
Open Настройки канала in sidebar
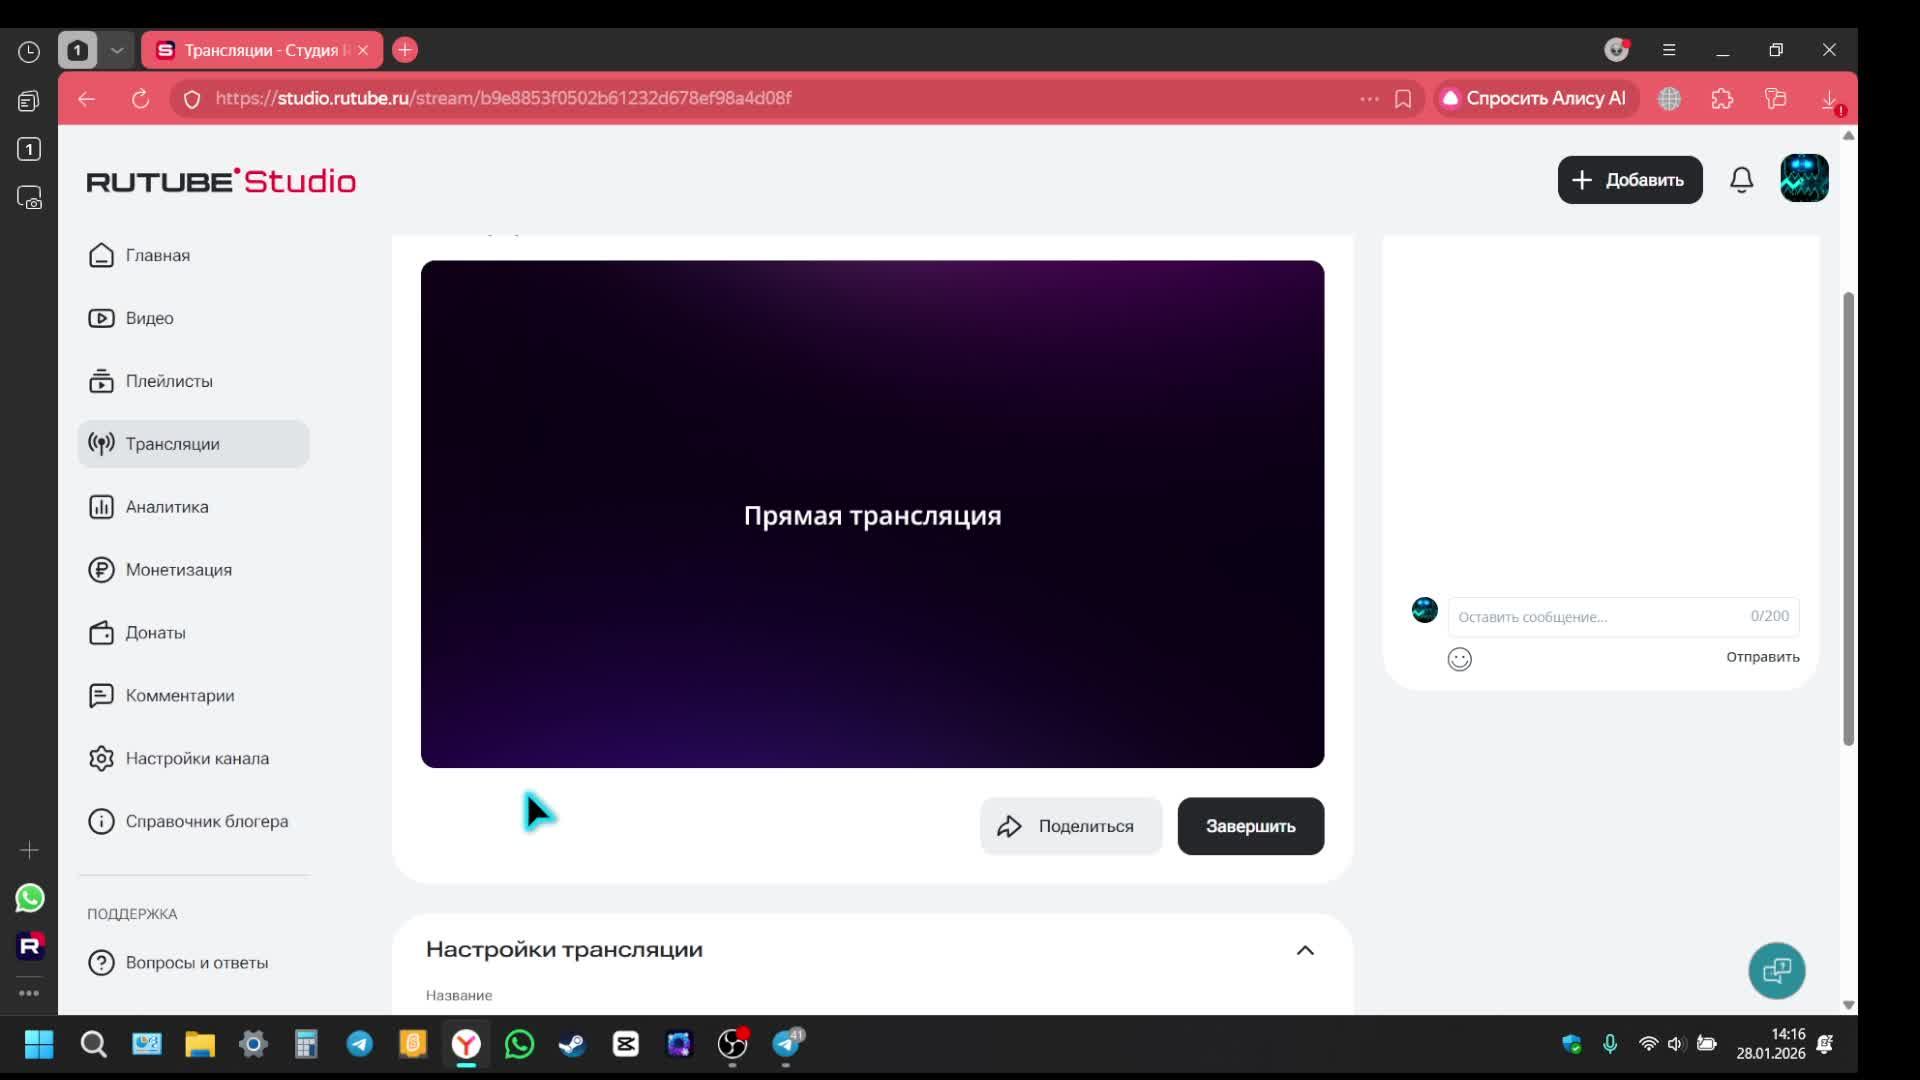pos(196,758)
